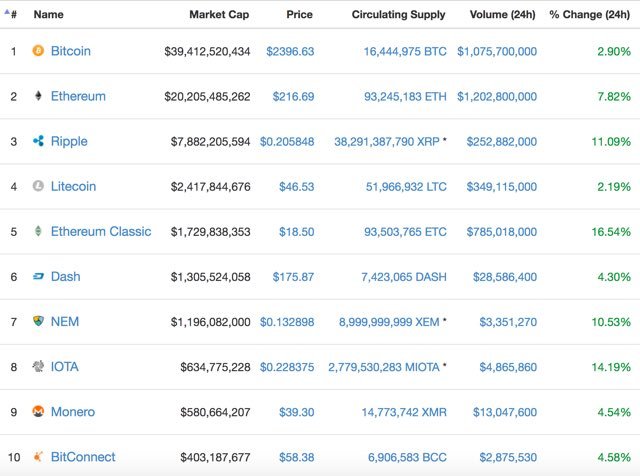Click the Ethereum diamond logo icon
Viewport: 640px width, 476px height.
[38, 96]
